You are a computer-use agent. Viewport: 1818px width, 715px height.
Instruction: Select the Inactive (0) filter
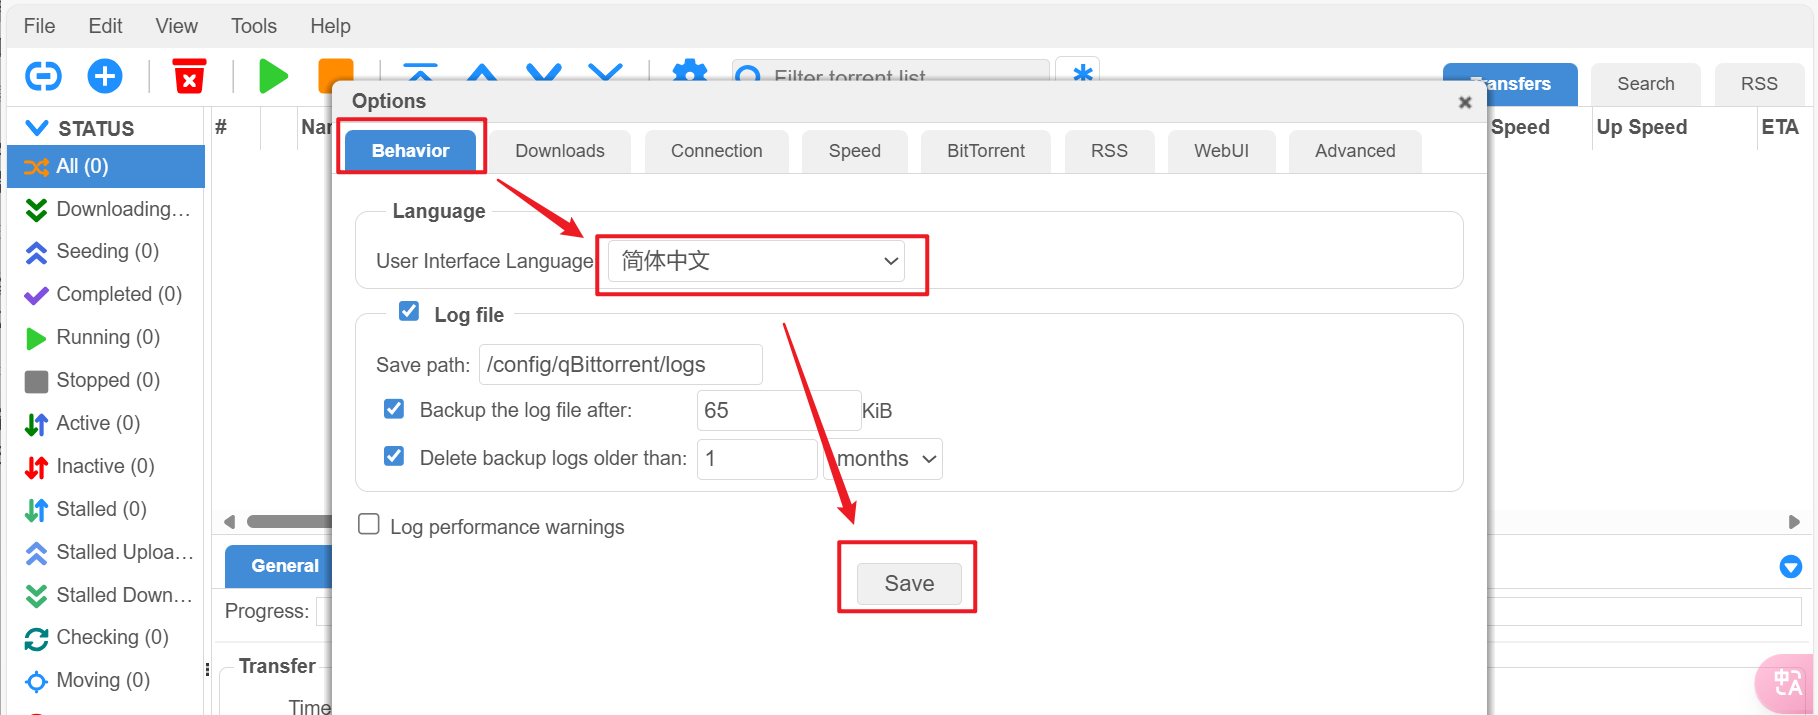click(x=106, y=466)
